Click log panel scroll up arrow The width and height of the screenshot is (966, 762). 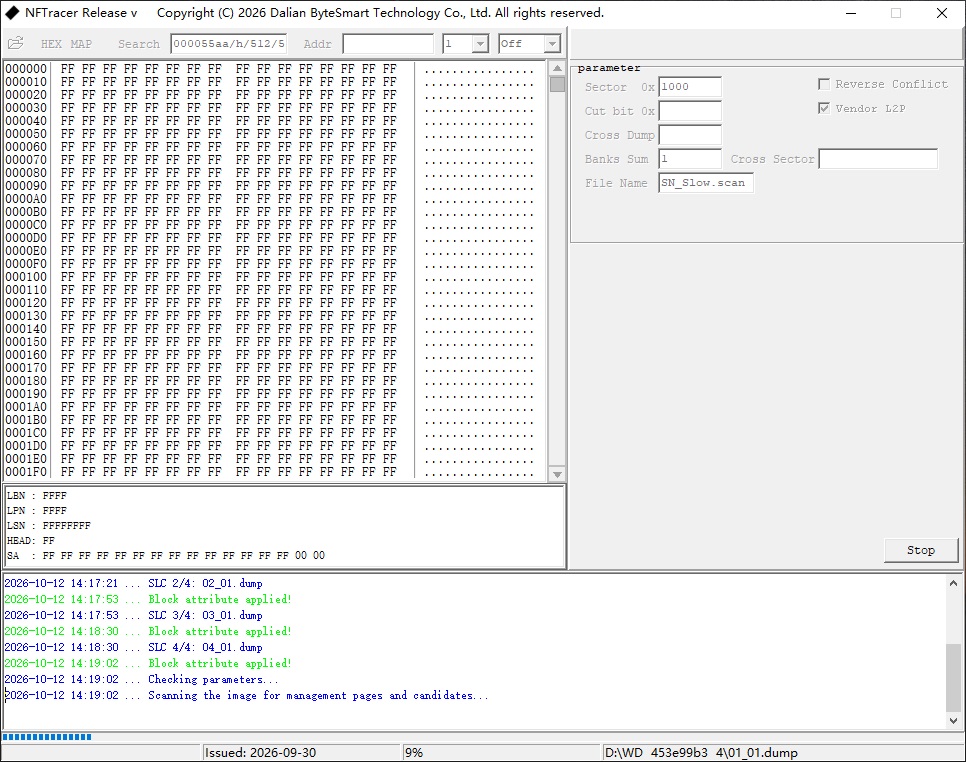(953, 583)
